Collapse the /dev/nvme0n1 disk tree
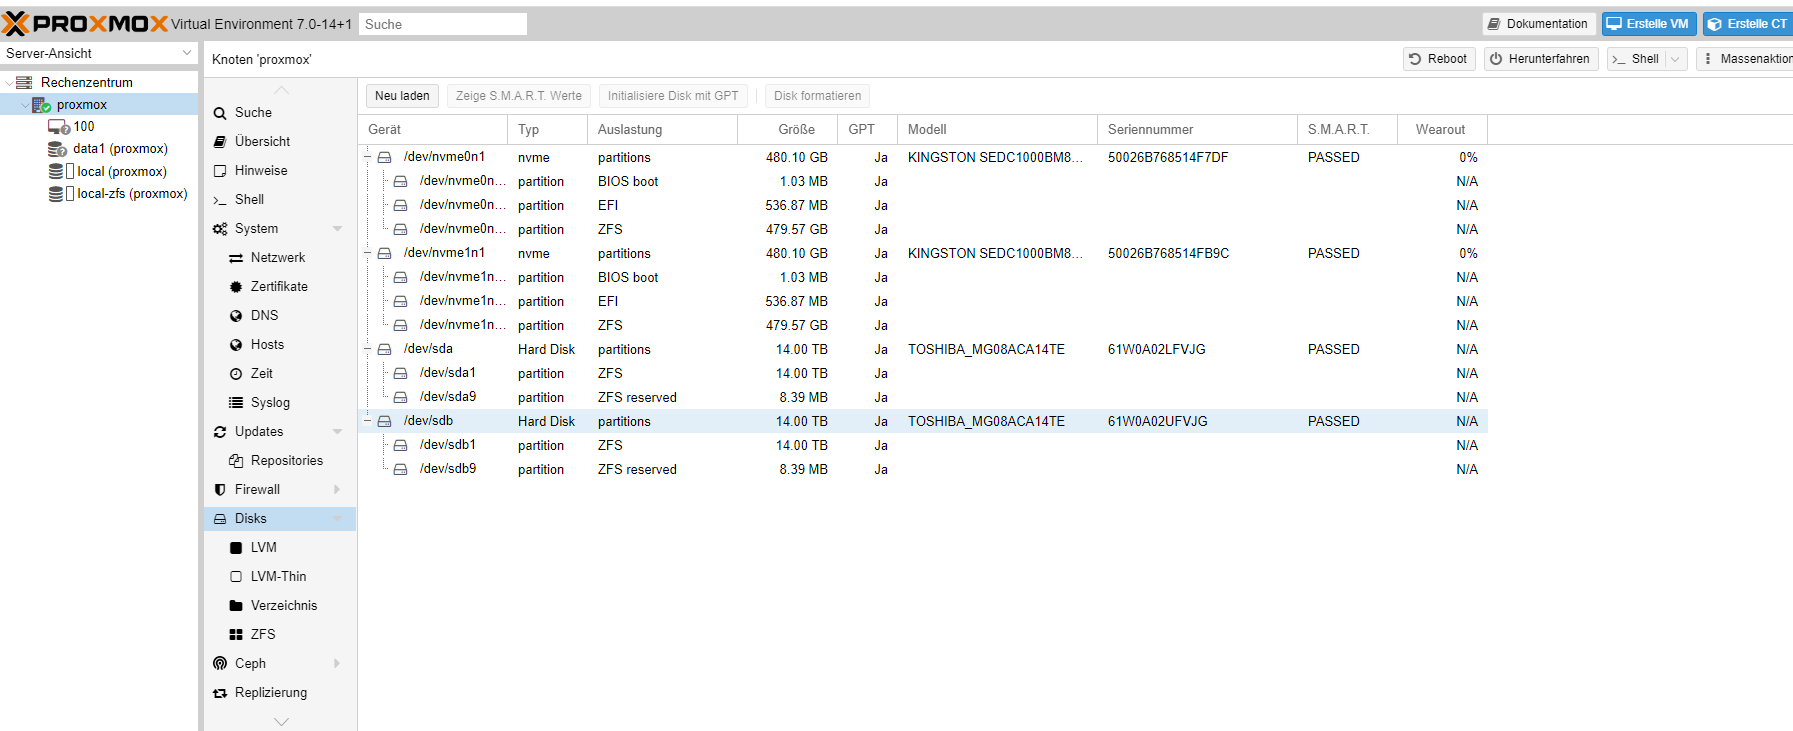 click(368, 157)
